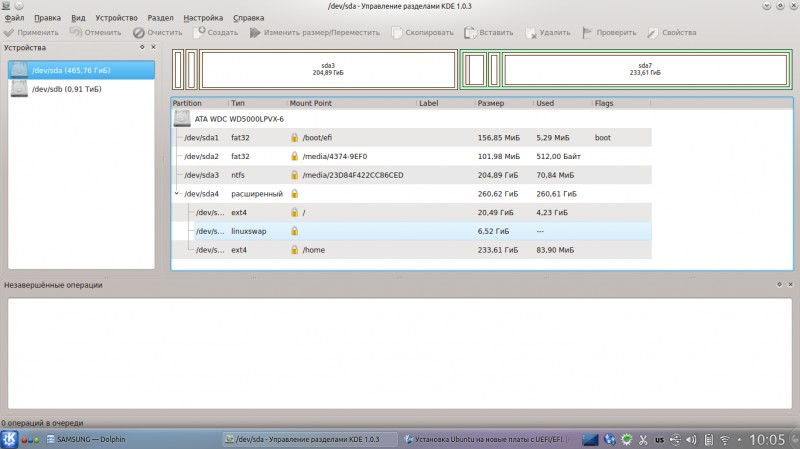Collapse the /dev/sda4 extended partition

tap(177, 194)
